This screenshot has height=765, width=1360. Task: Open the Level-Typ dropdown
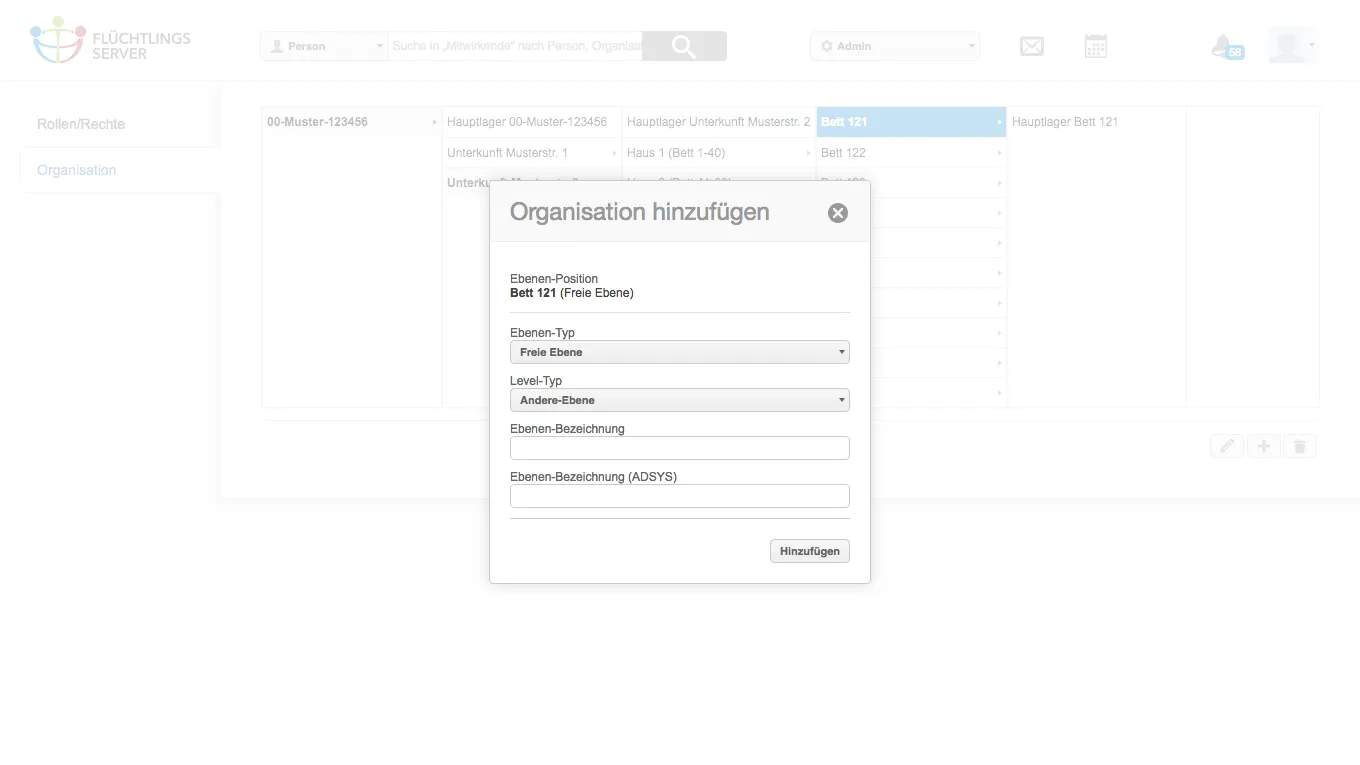[x=680, y=400]
